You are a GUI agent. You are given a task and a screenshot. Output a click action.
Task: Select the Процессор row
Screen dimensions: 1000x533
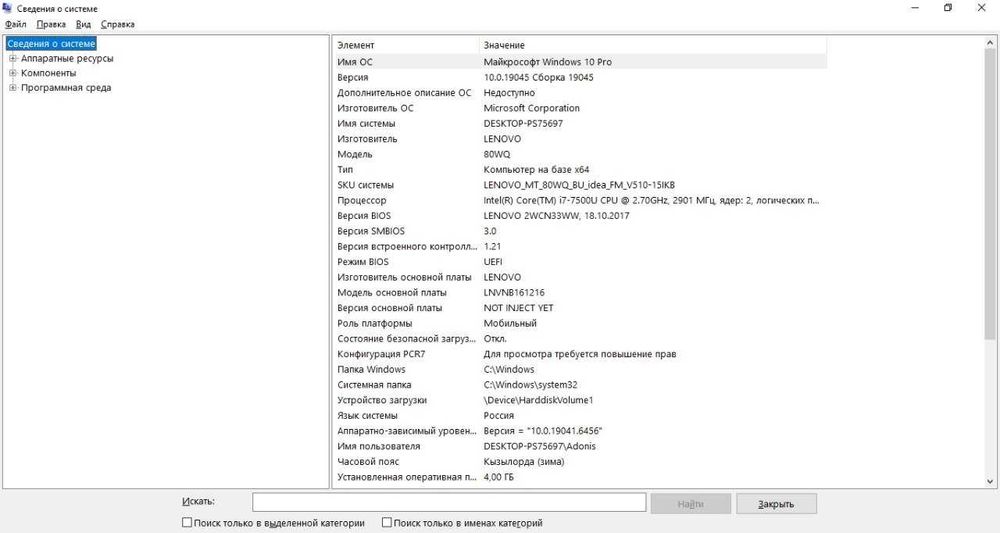pyautogui.click(x=580, y=200)
